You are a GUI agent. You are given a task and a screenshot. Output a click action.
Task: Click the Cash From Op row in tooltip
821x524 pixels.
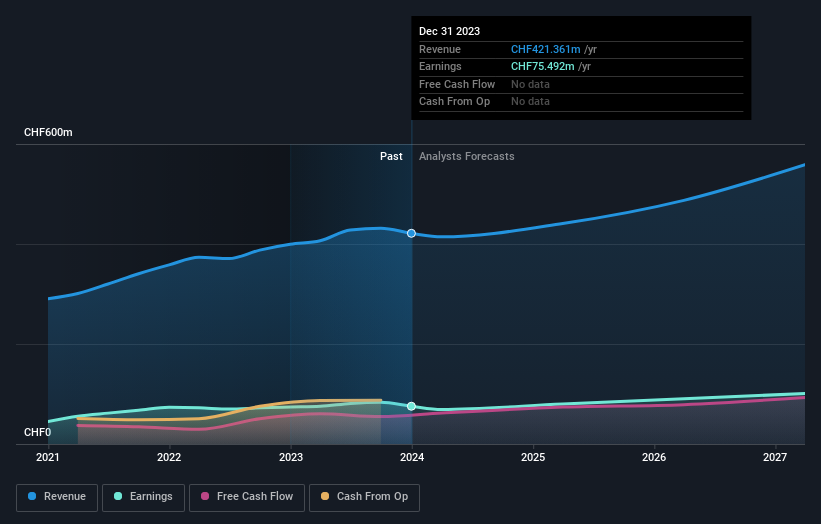581,102
